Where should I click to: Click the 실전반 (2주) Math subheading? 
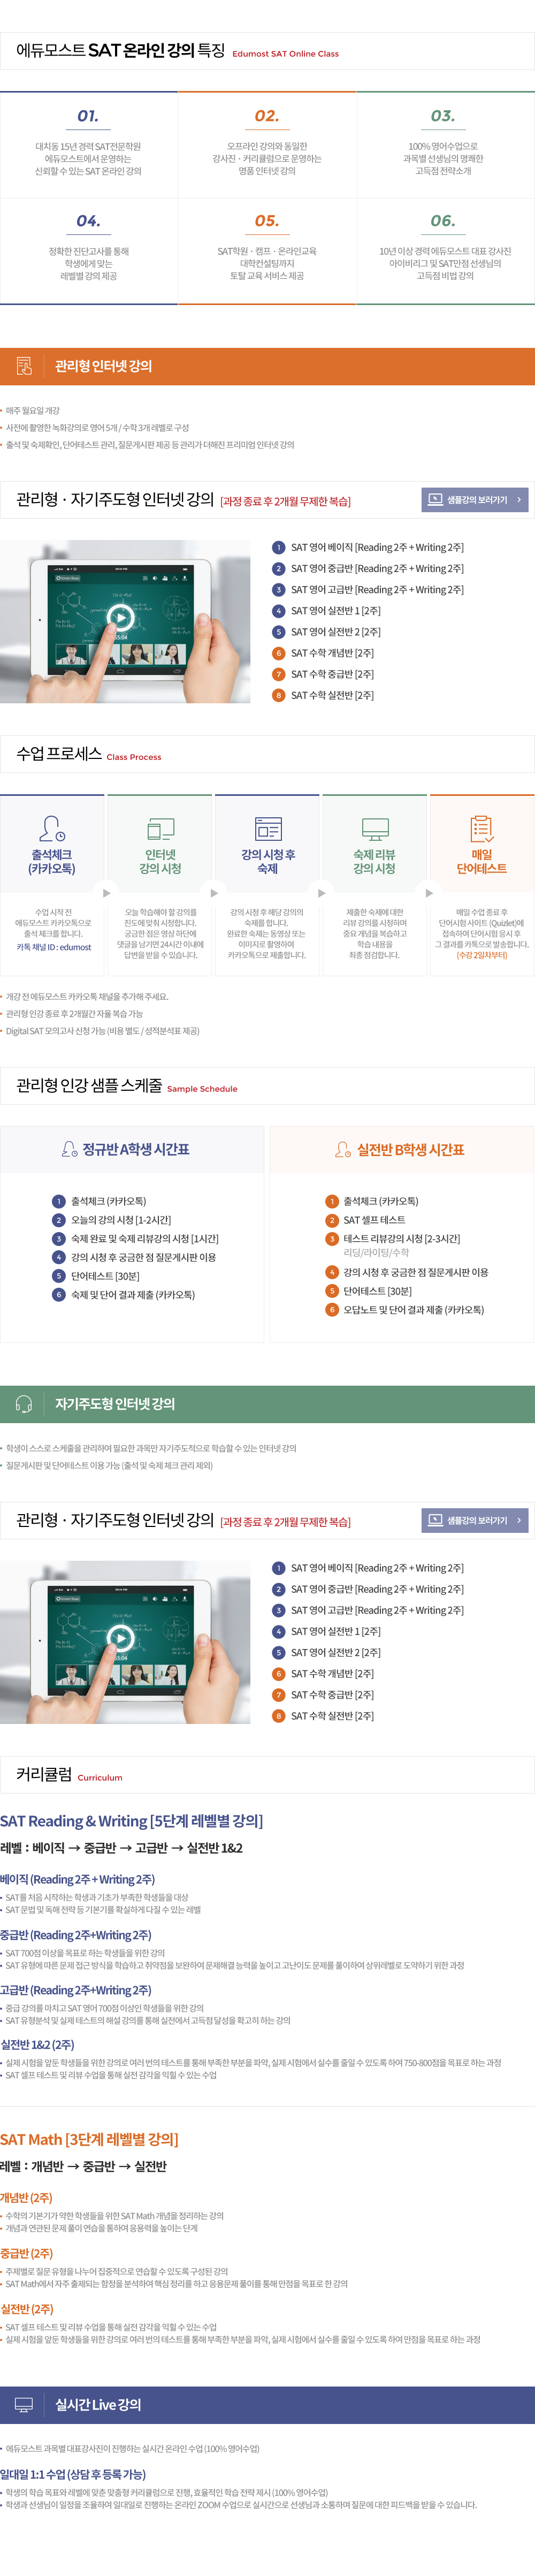tap(26, 2309)
